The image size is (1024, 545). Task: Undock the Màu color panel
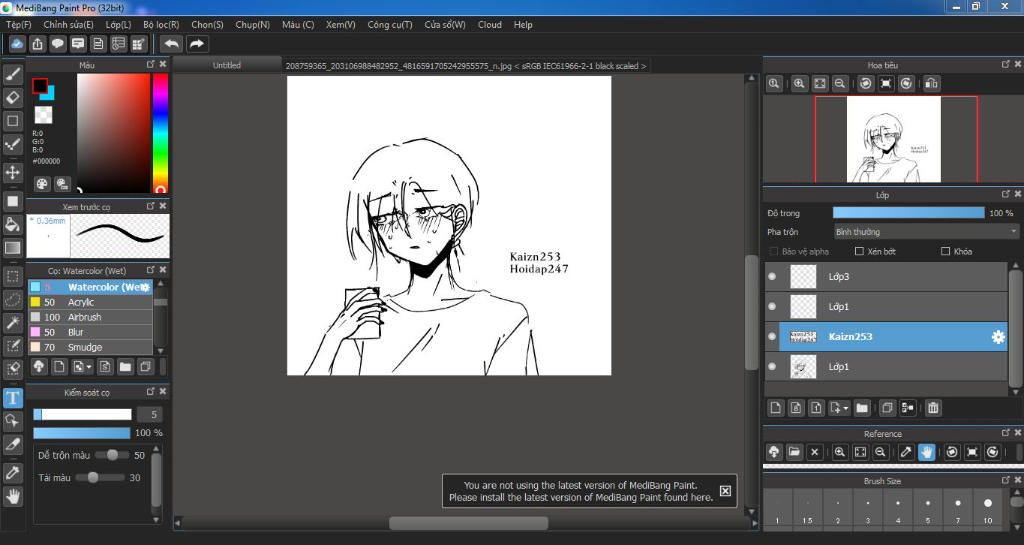point(150,64)
